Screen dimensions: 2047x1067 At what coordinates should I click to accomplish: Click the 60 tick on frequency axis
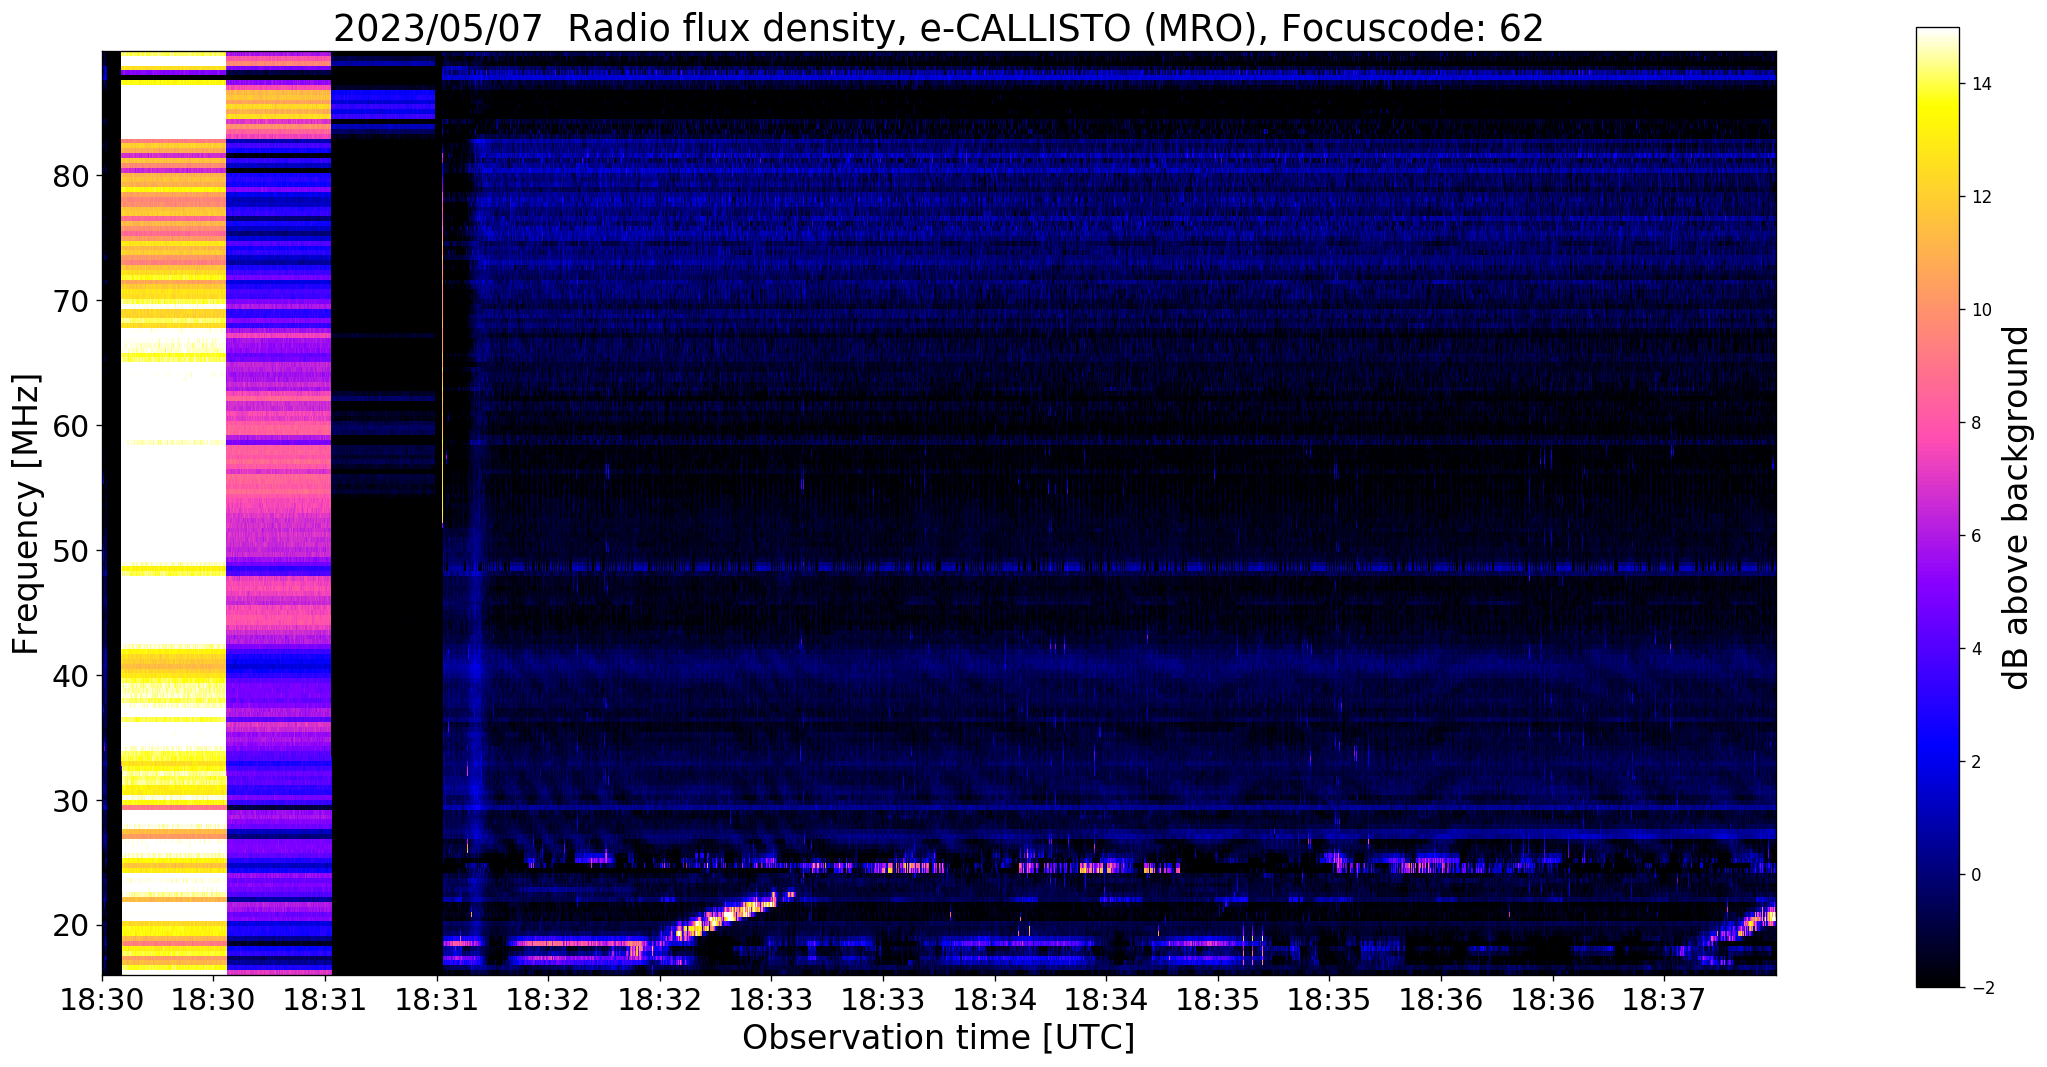[x=71, y=426]
